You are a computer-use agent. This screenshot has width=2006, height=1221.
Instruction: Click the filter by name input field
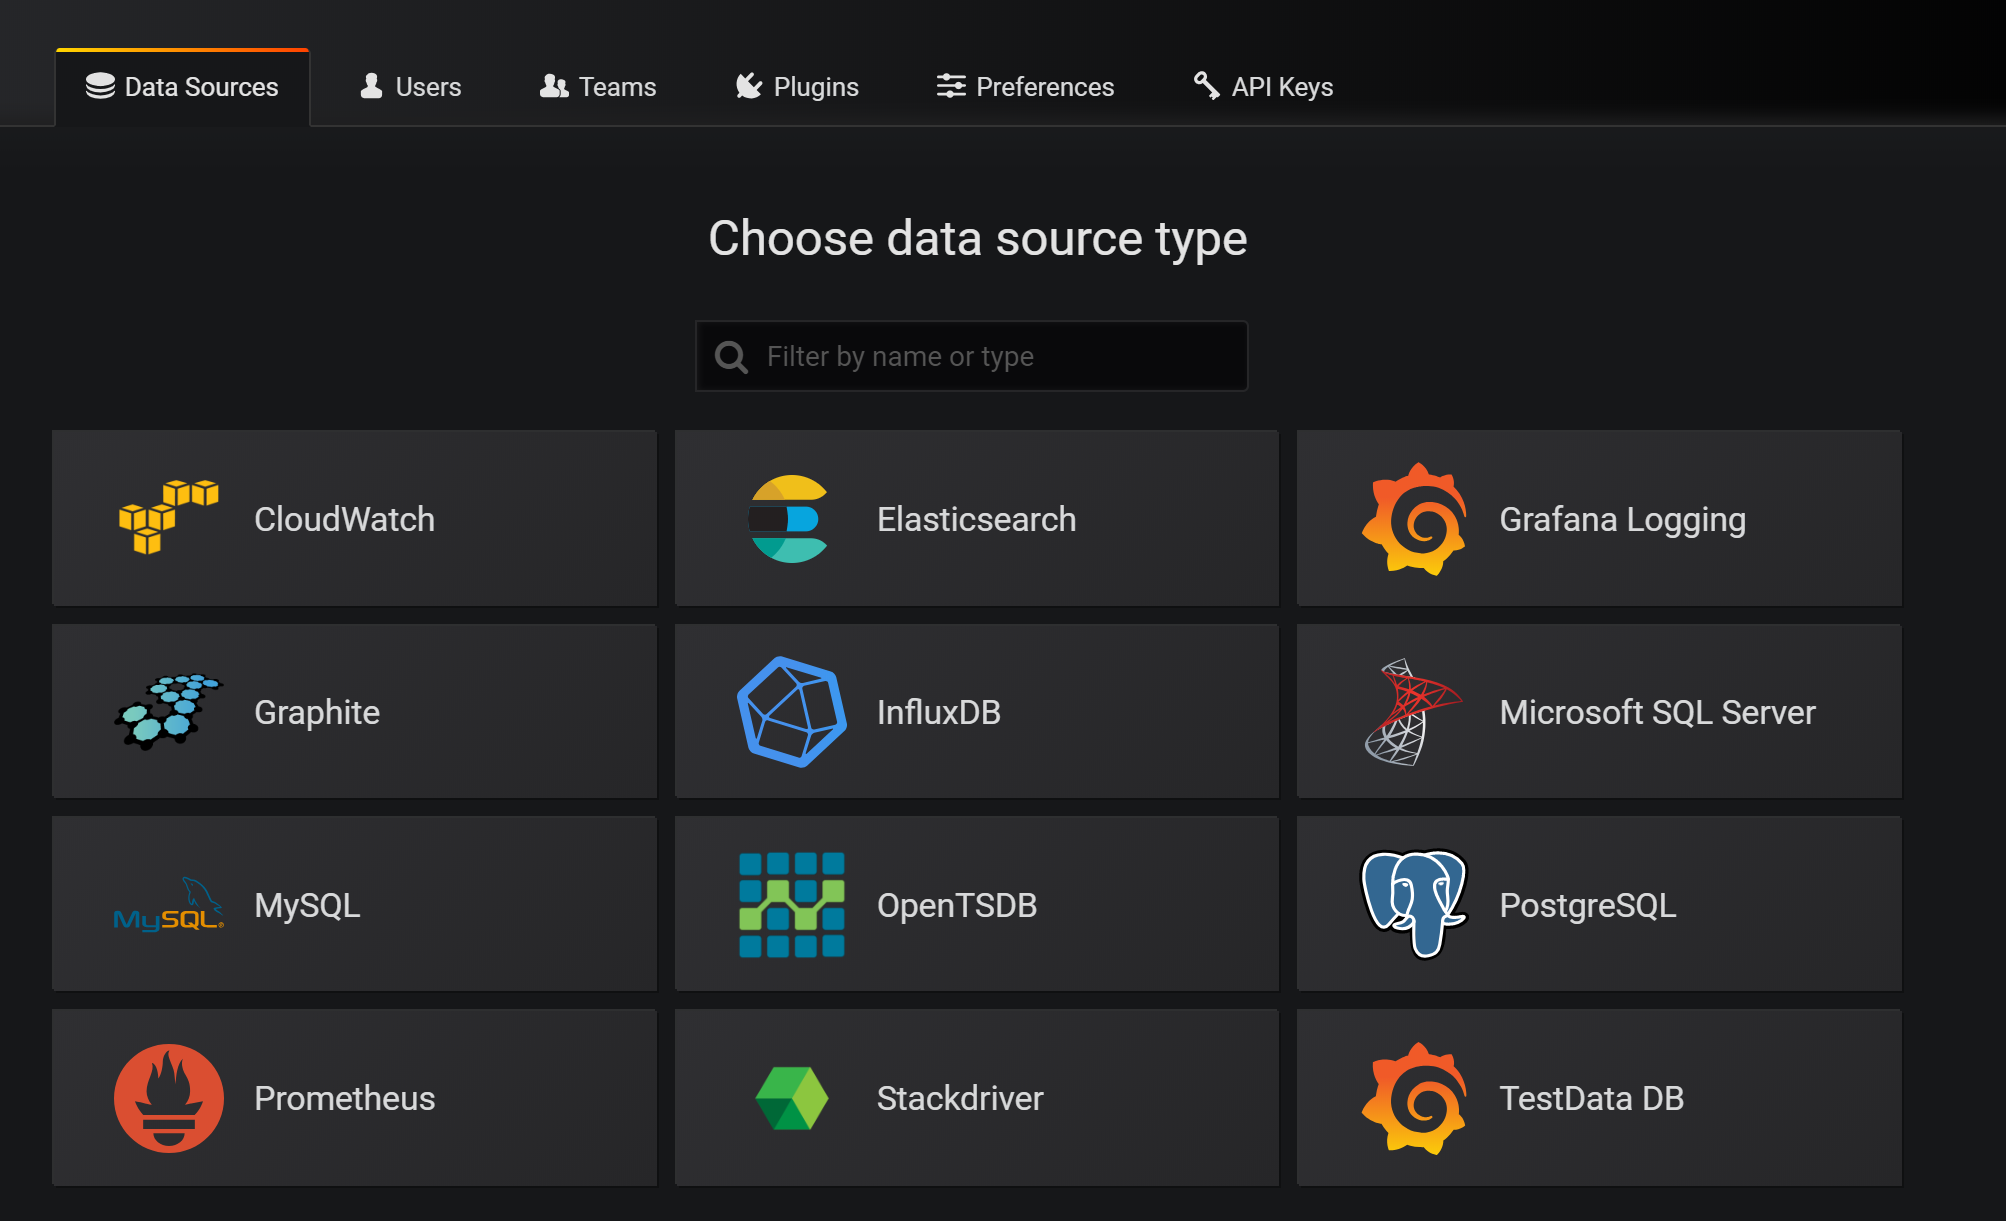click(974, 355)
